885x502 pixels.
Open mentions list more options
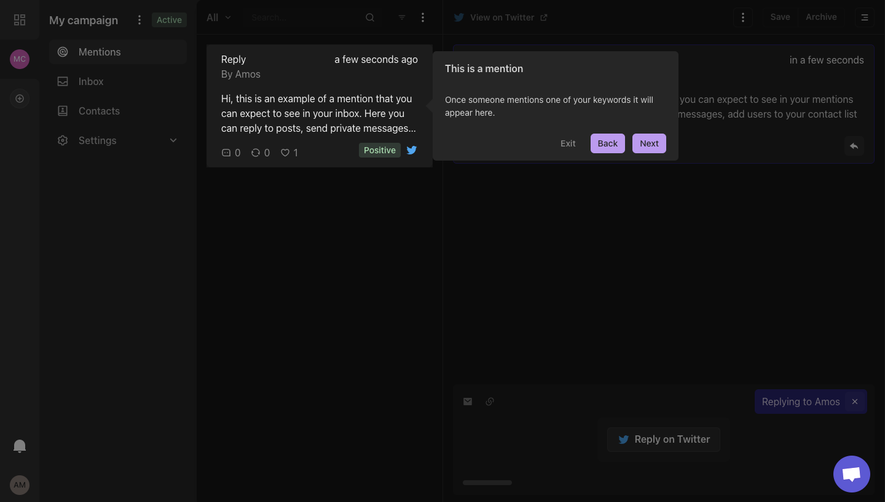coord(423,18)
